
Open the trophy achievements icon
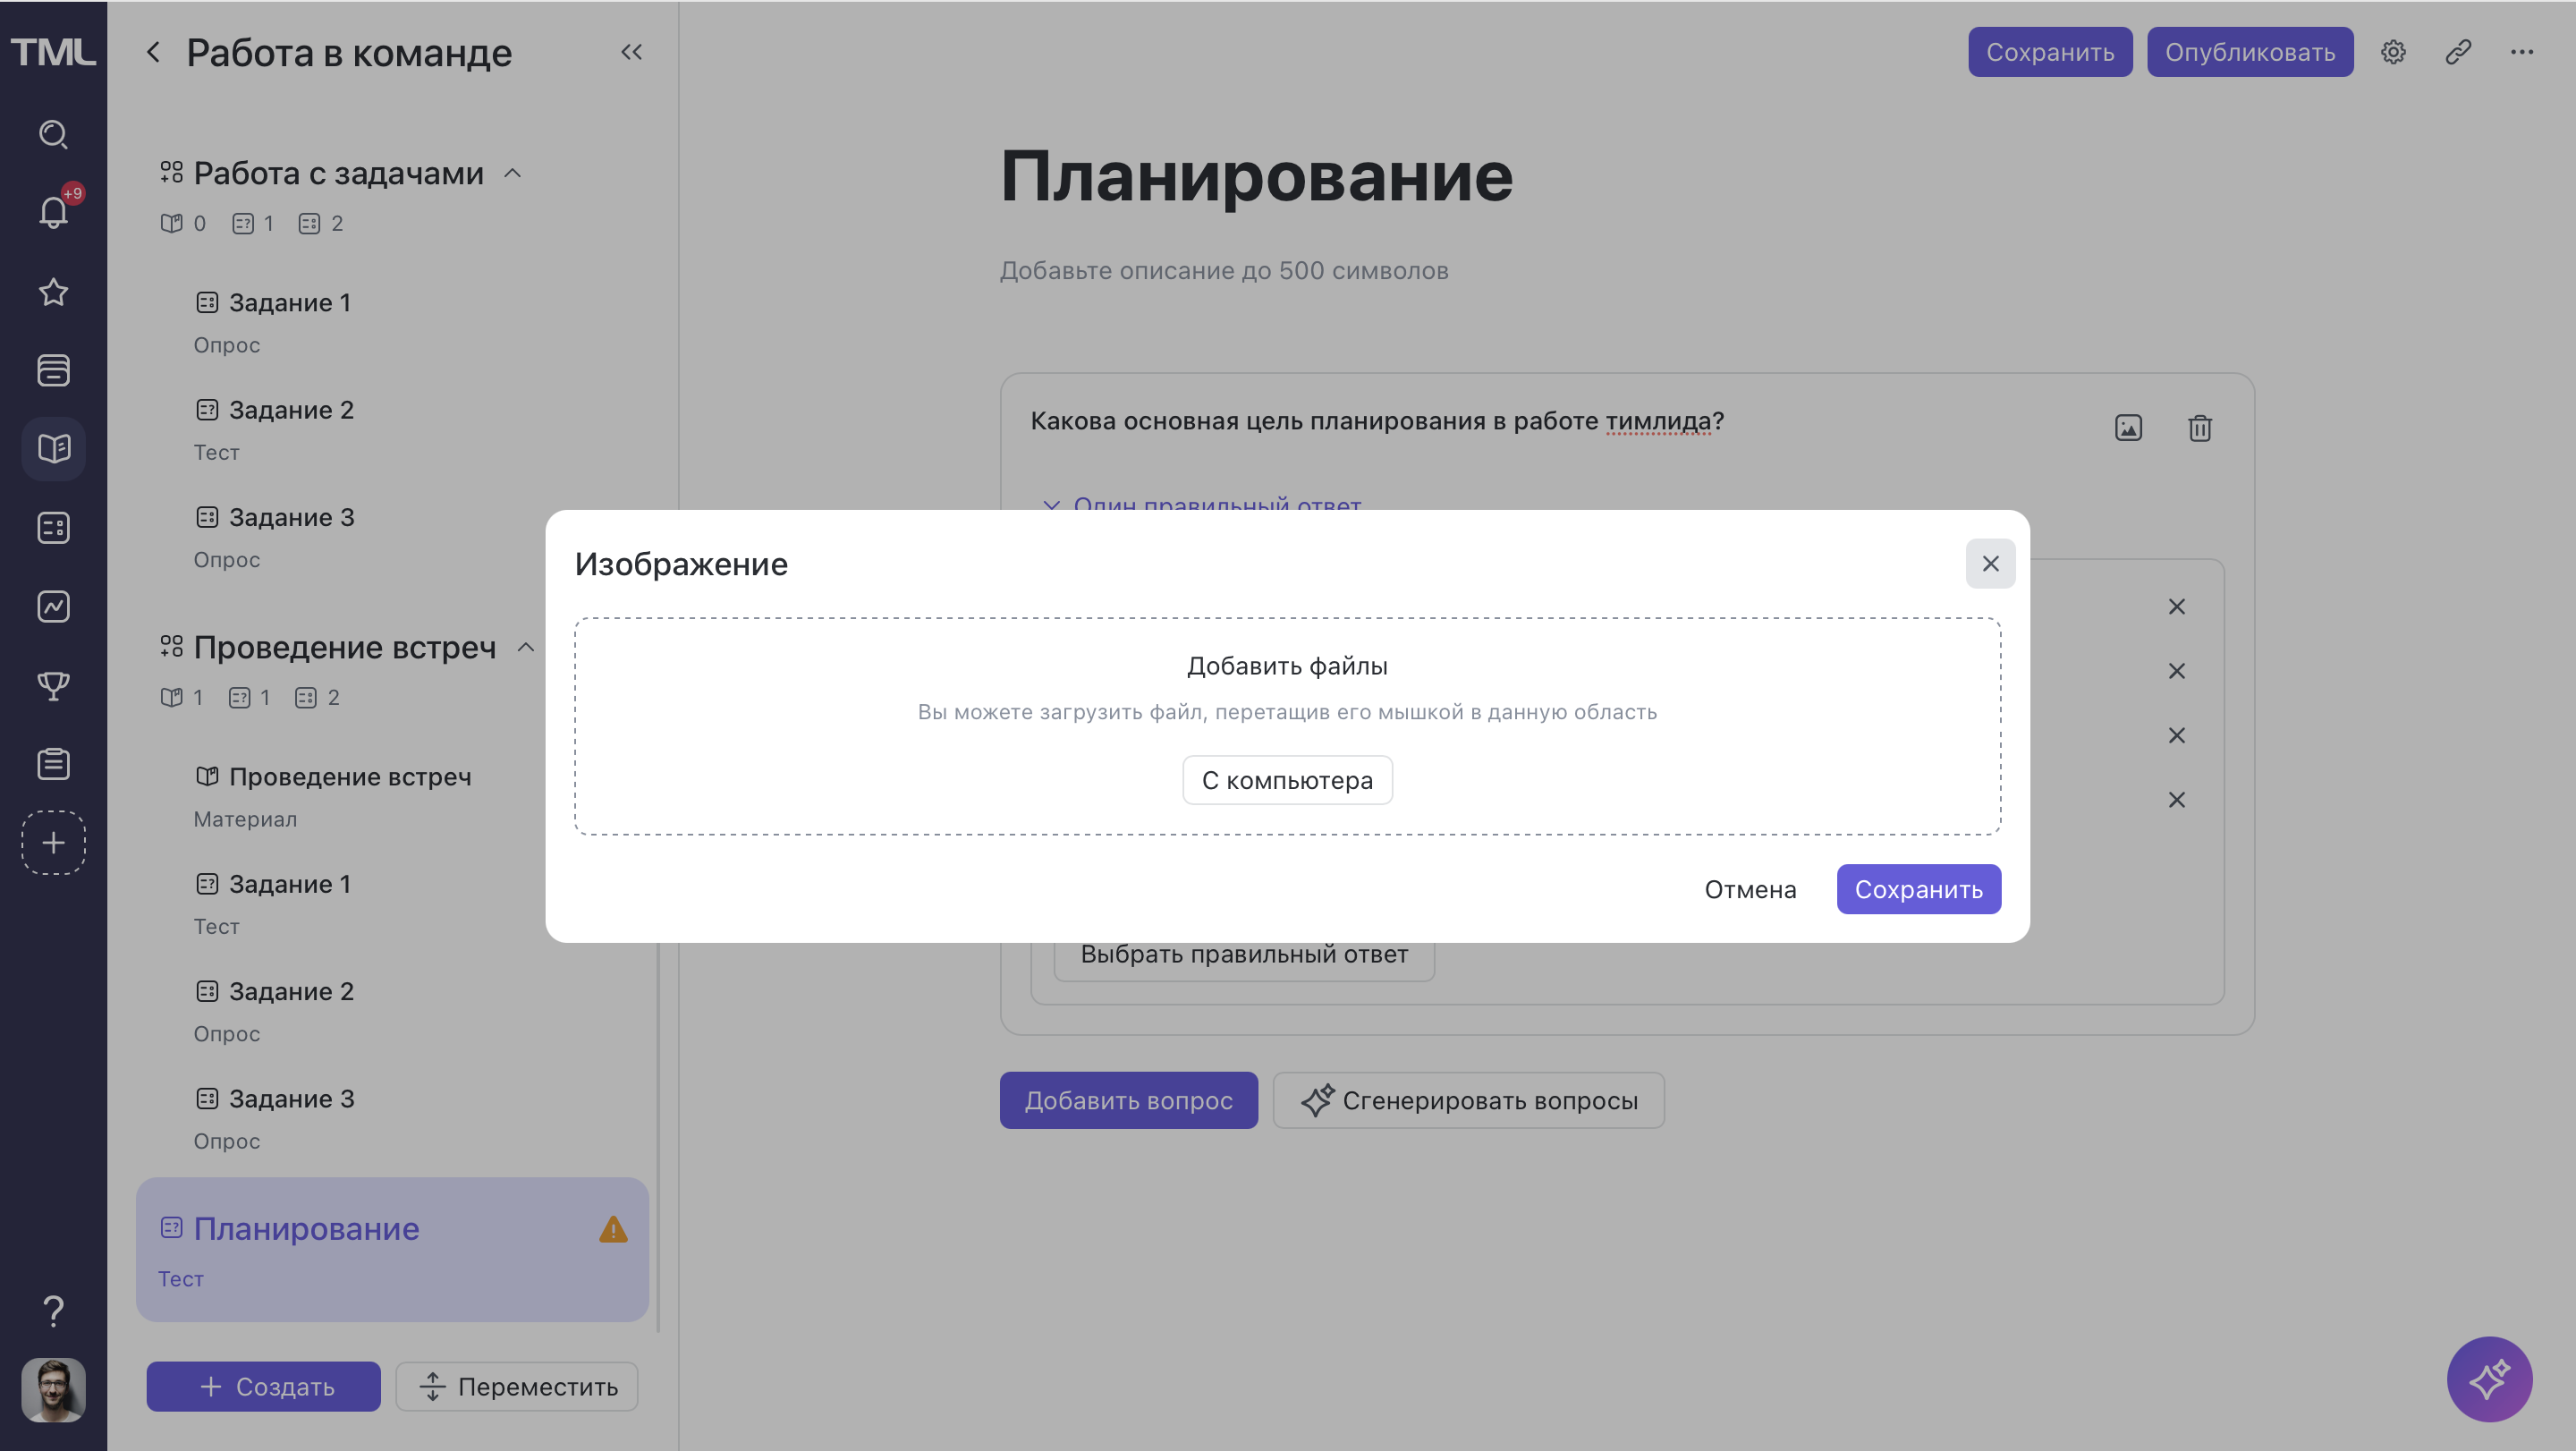click(53, 685)
